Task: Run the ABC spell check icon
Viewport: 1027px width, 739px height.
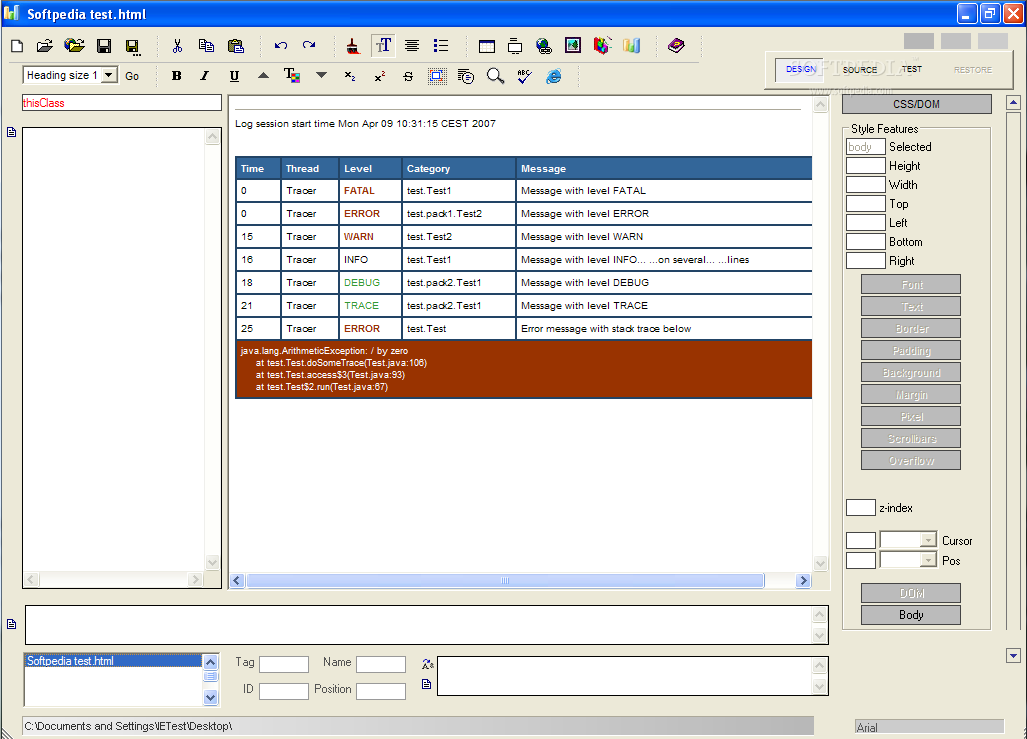Action: click(524, 76)
